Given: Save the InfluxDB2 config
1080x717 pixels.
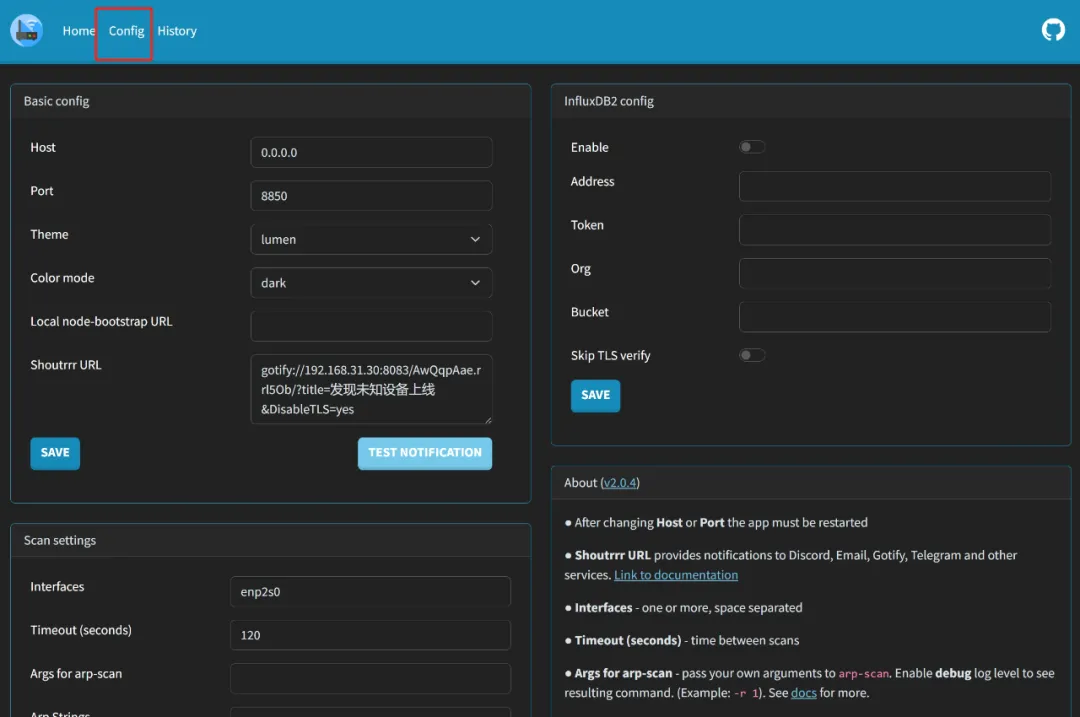Looking at the screenshot, I should tap(595, 395).
